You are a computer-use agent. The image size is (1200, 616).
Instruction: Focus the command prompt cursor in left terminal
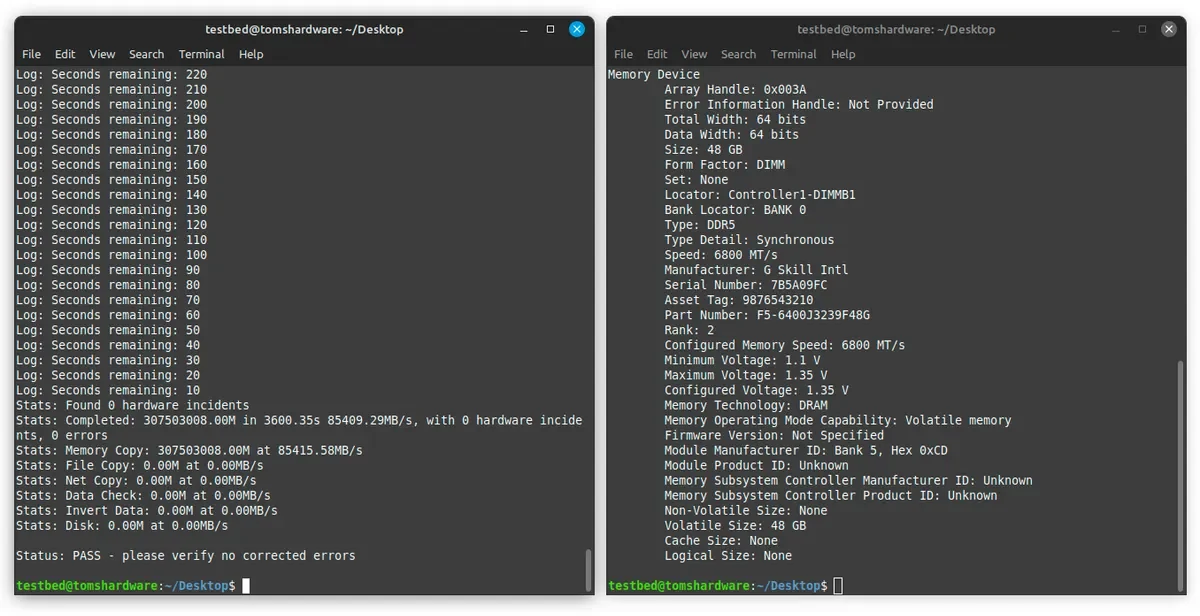coord(246,585)
